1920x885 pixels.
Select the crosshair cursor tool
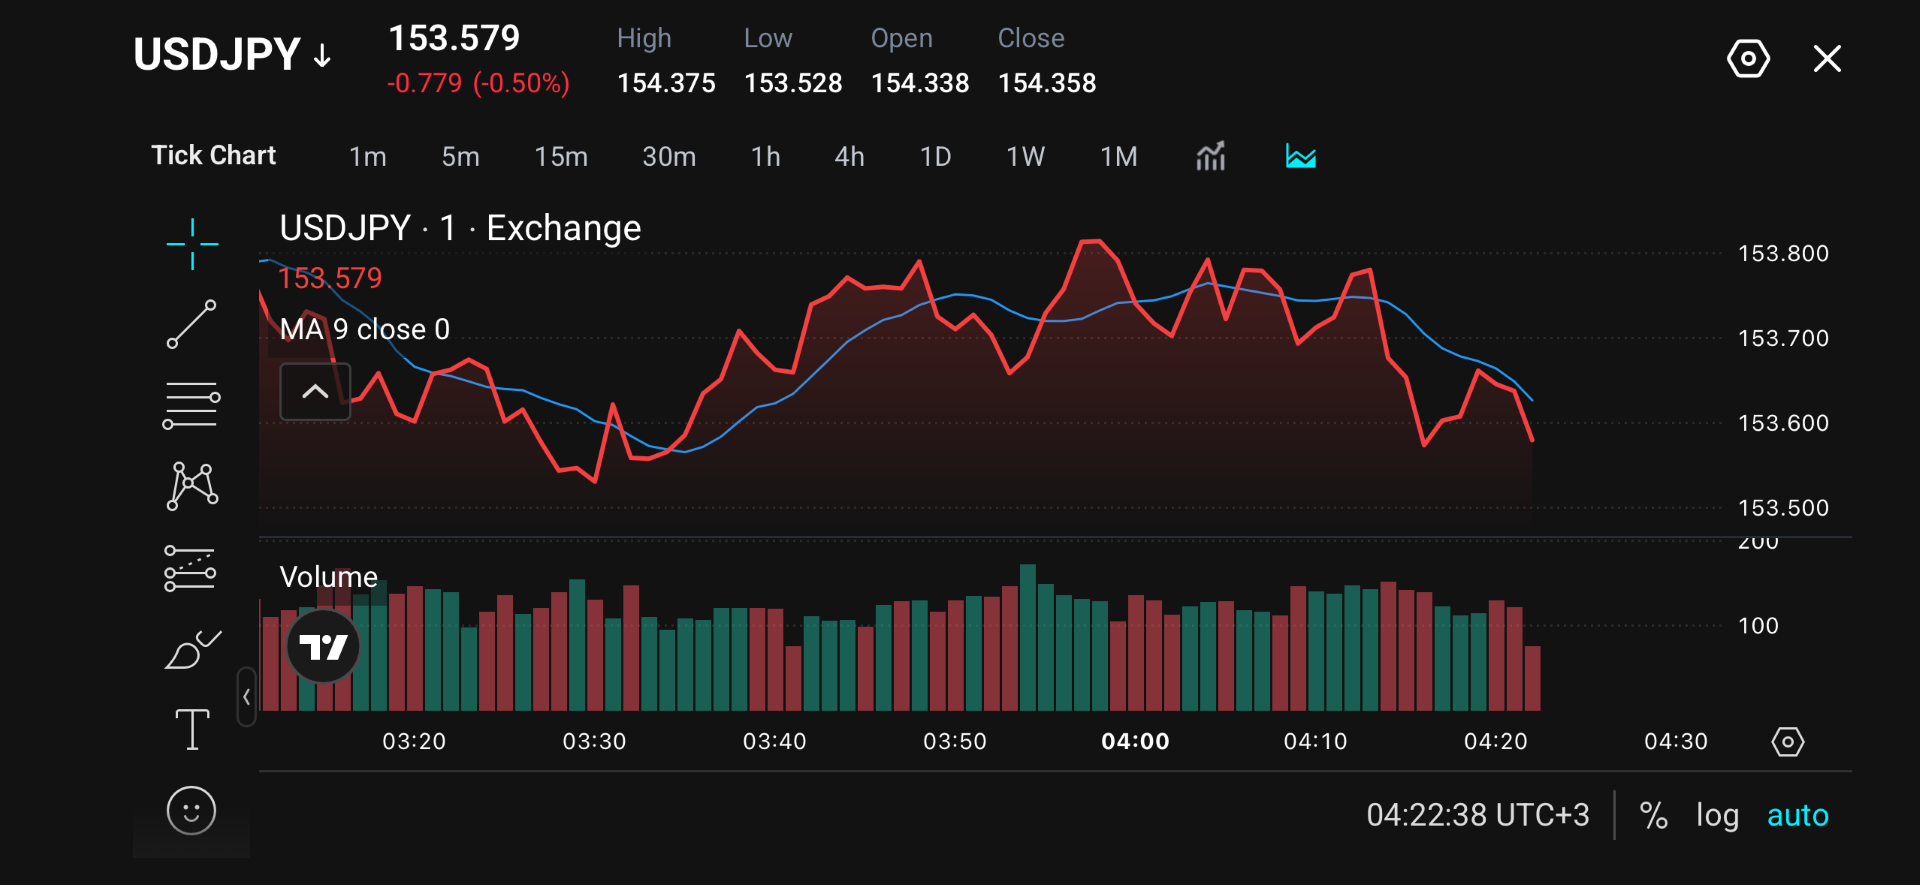(192, 244)
